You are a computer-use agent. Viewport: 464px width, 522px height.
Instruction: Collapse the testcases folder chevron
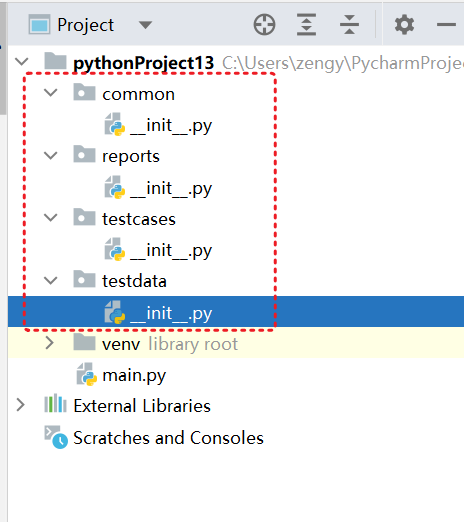coord(51,218)
